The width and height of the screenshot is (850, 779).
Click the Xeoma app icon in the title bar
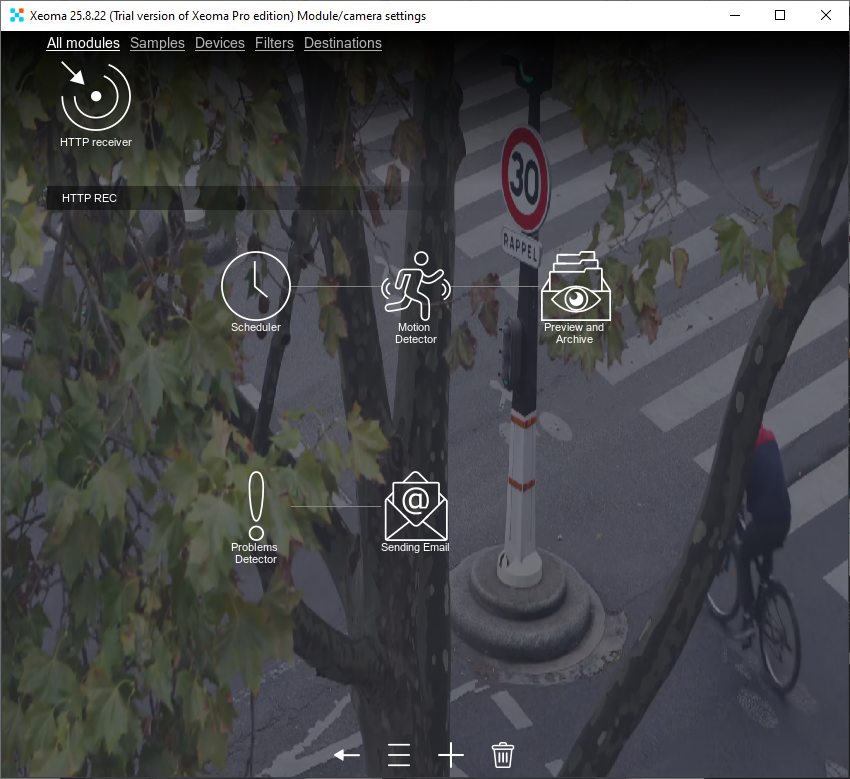tap(16, 15)
